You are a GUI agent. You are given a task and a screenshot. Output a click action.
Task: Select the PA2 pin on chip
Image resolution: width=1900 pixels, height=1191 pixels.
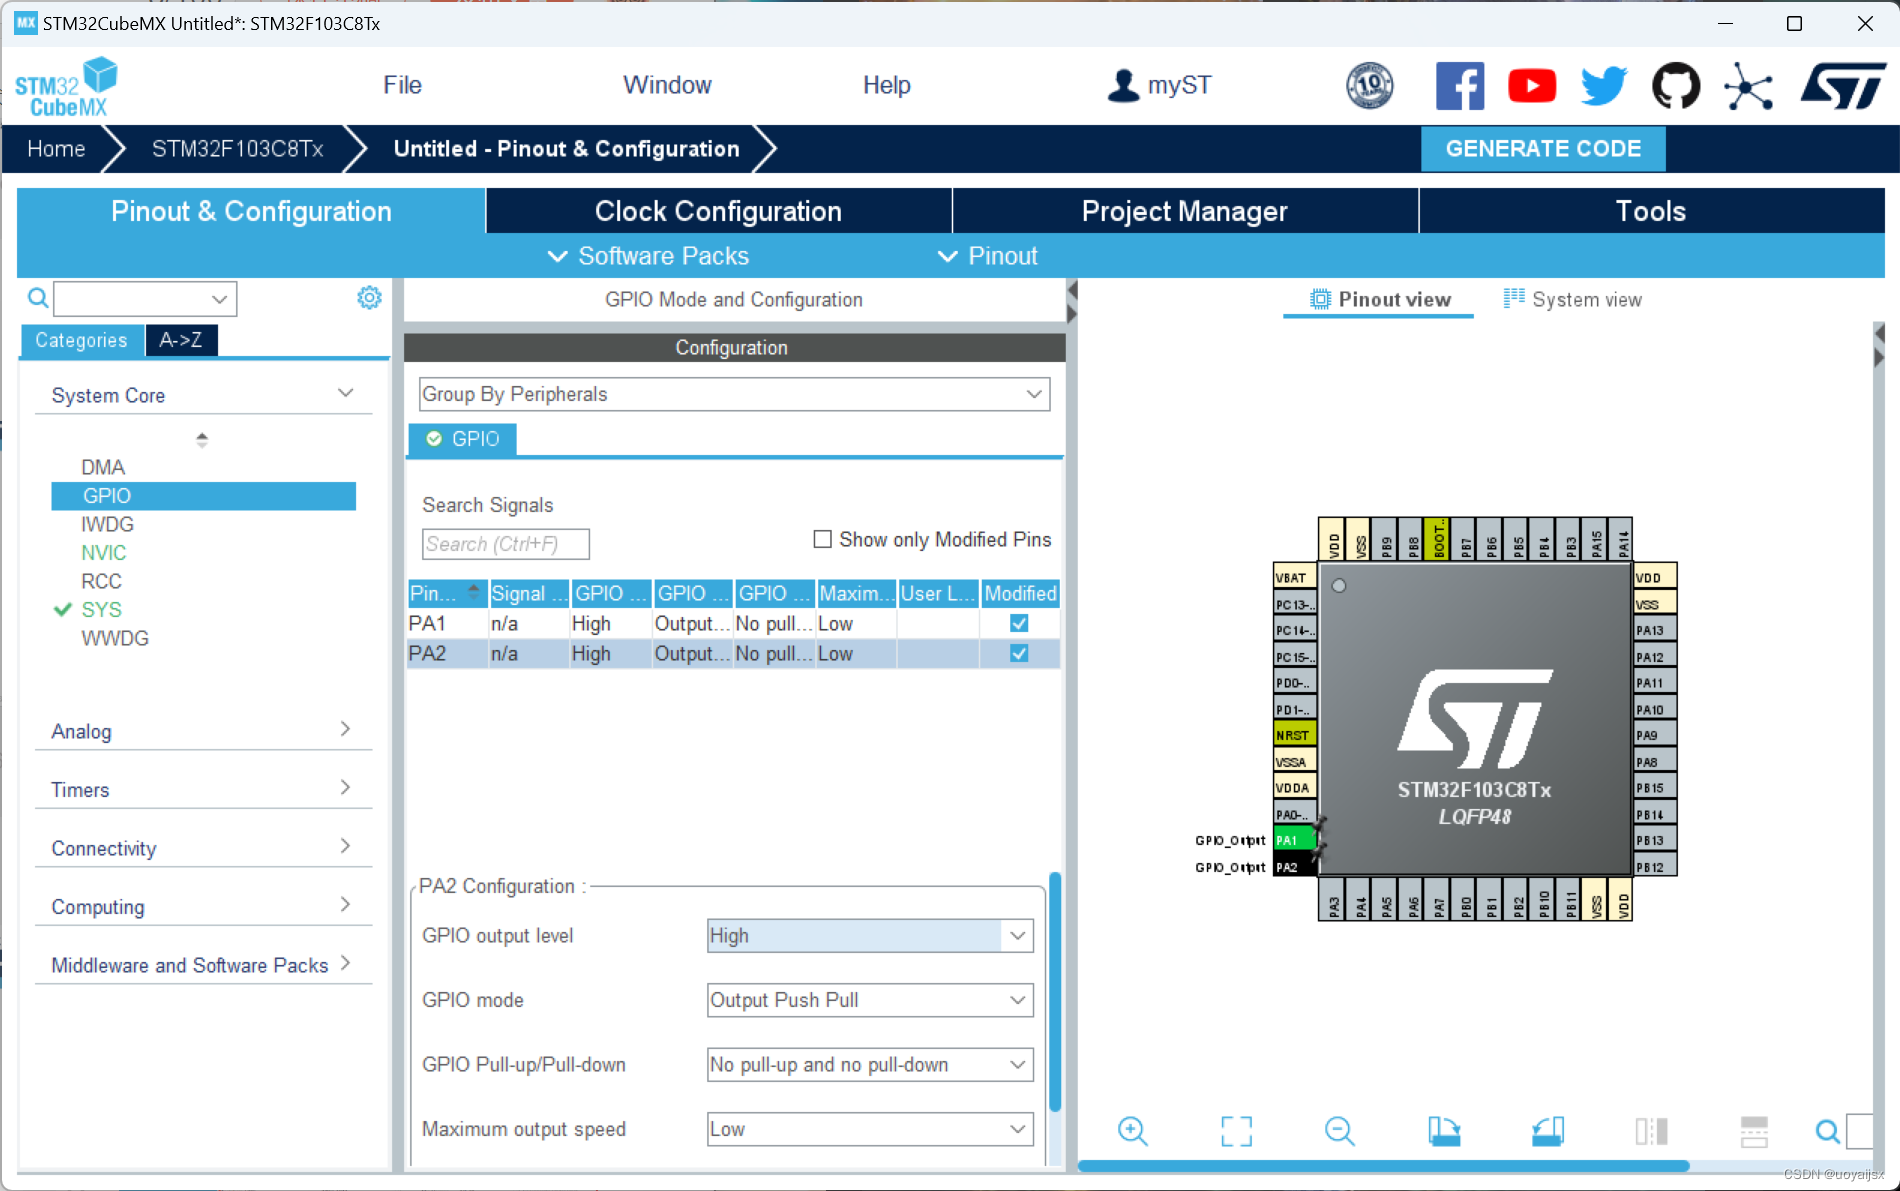pos(1294,867)
